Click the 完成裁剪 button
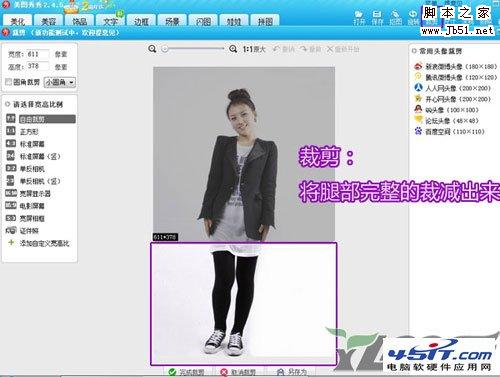This screenshot has height=377, width=500. click(187, 372)
